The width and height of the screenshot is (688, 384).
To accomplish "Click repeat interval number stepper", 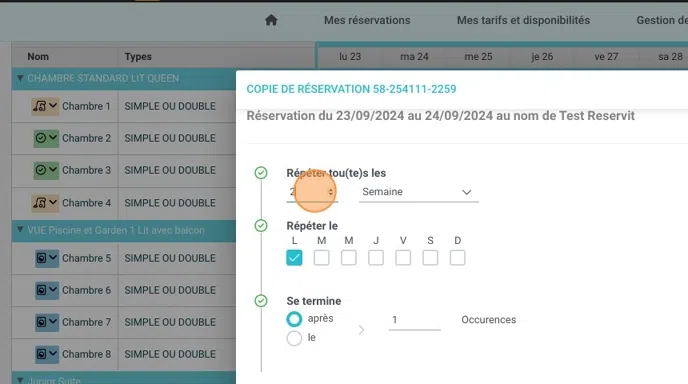I will point(330,192).
